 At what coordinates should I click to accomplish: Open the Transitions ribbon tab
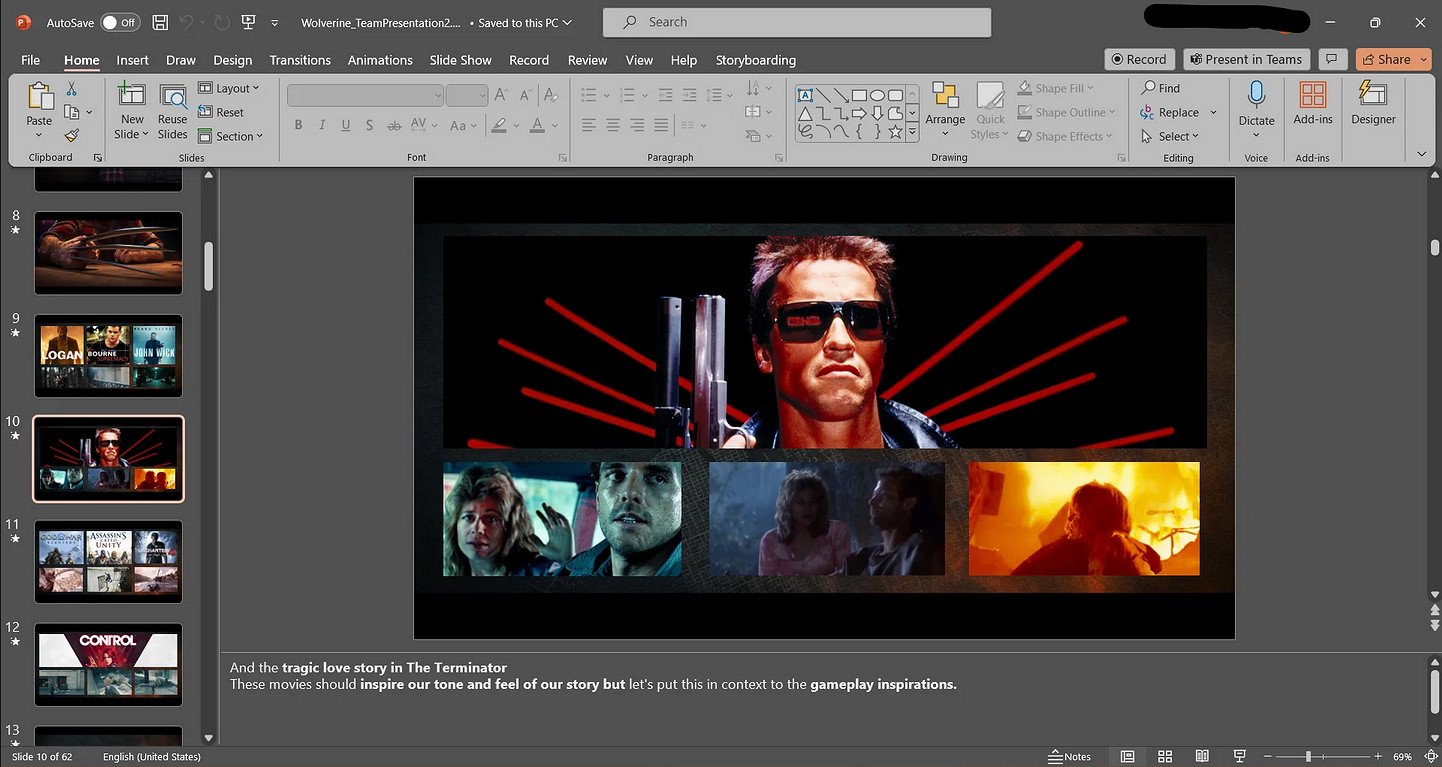click(x=300, y=60)
